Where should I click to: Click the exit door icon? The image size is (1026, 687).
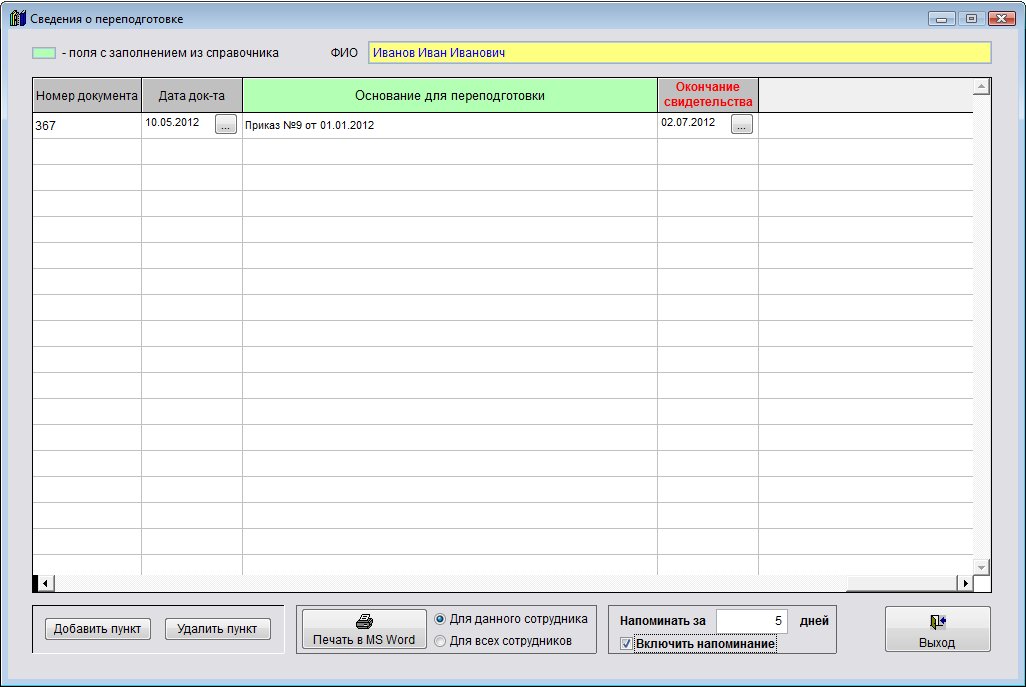[x=937, y=622]
